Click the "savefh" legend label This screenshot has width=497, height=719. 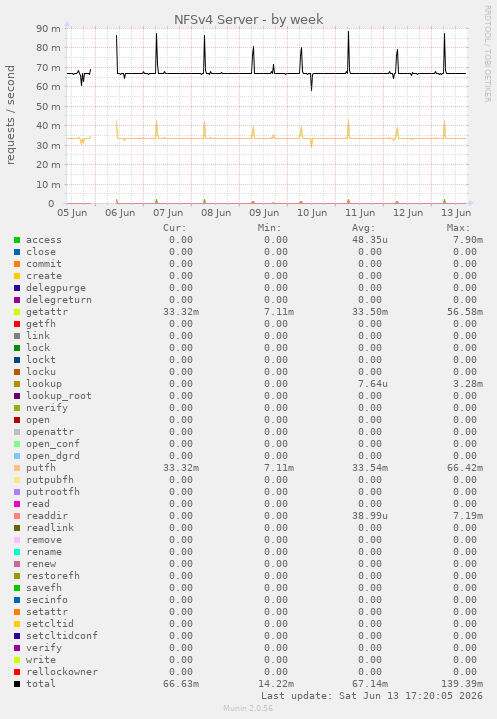point(44,588)
